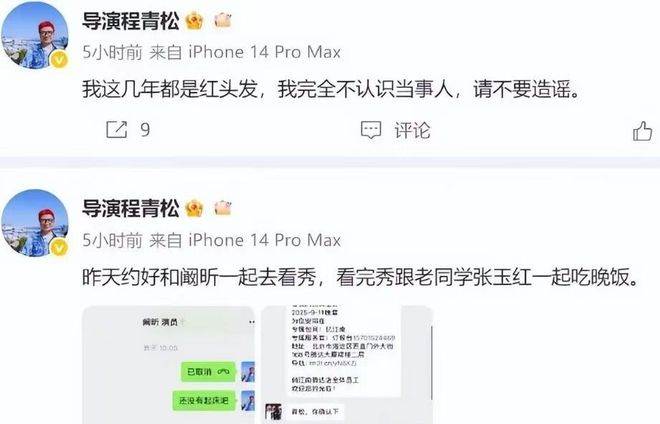
Task: Click the crown badge beside first post's username
Action: tap(194, 21)
